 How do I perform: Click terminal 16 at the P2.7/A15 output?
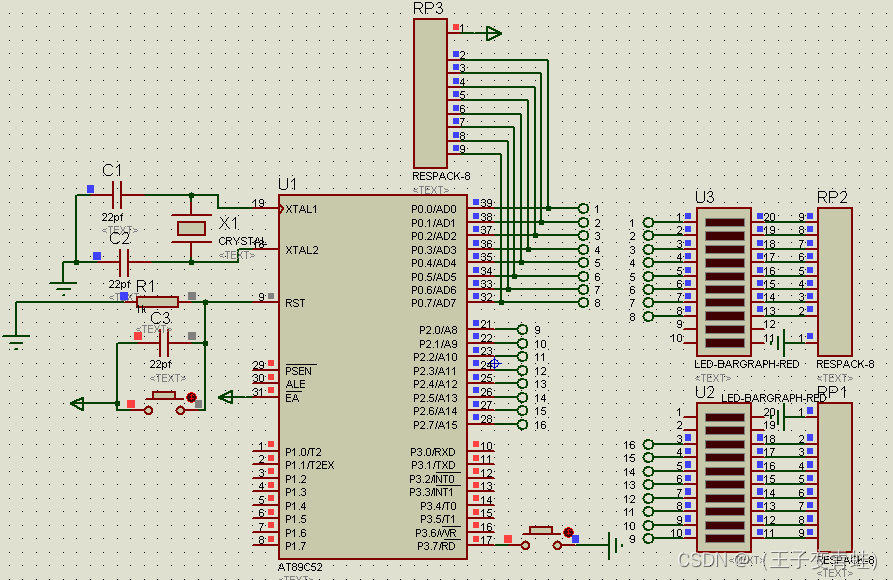[522, 424]
